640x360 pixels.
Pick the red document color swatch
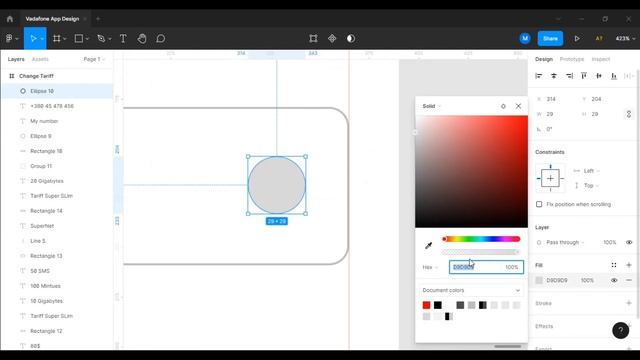pyautogui.click(x=426, y=305)
